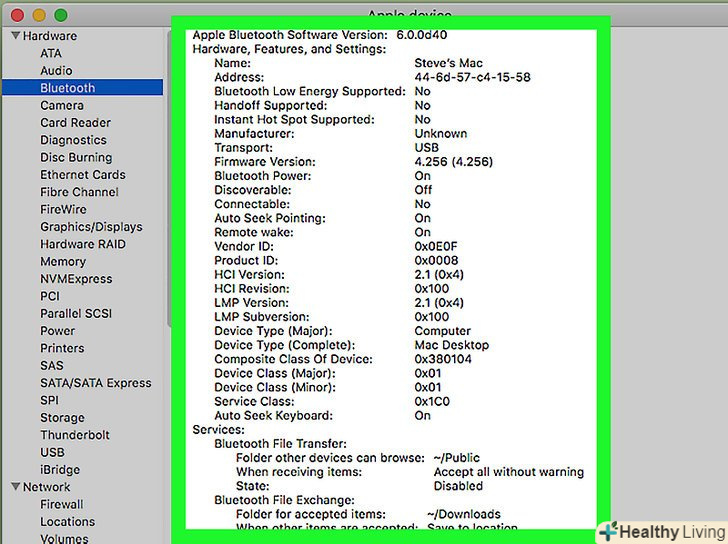Click Composite Class value 0x380104
Screen dimensions: 728x544
coord(442,359)
